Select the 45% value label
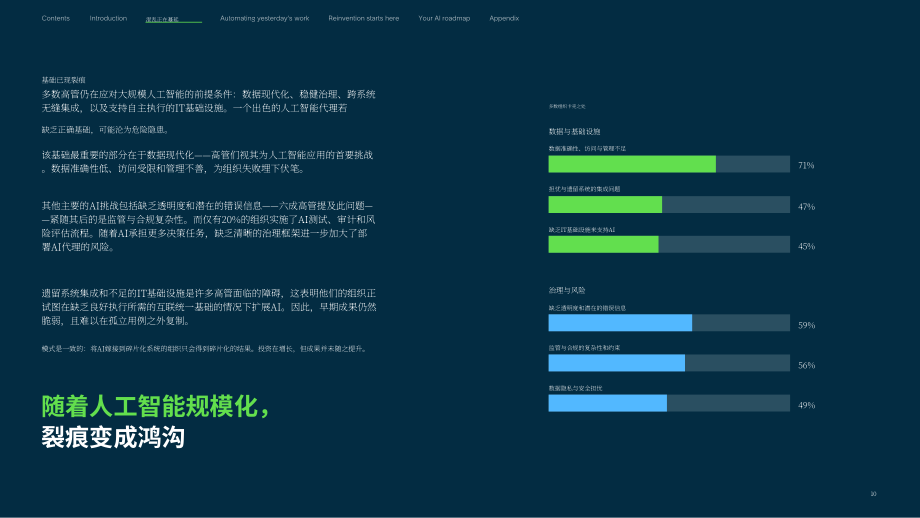The height and width of the screenshot is (518, 920). [806, 246]
